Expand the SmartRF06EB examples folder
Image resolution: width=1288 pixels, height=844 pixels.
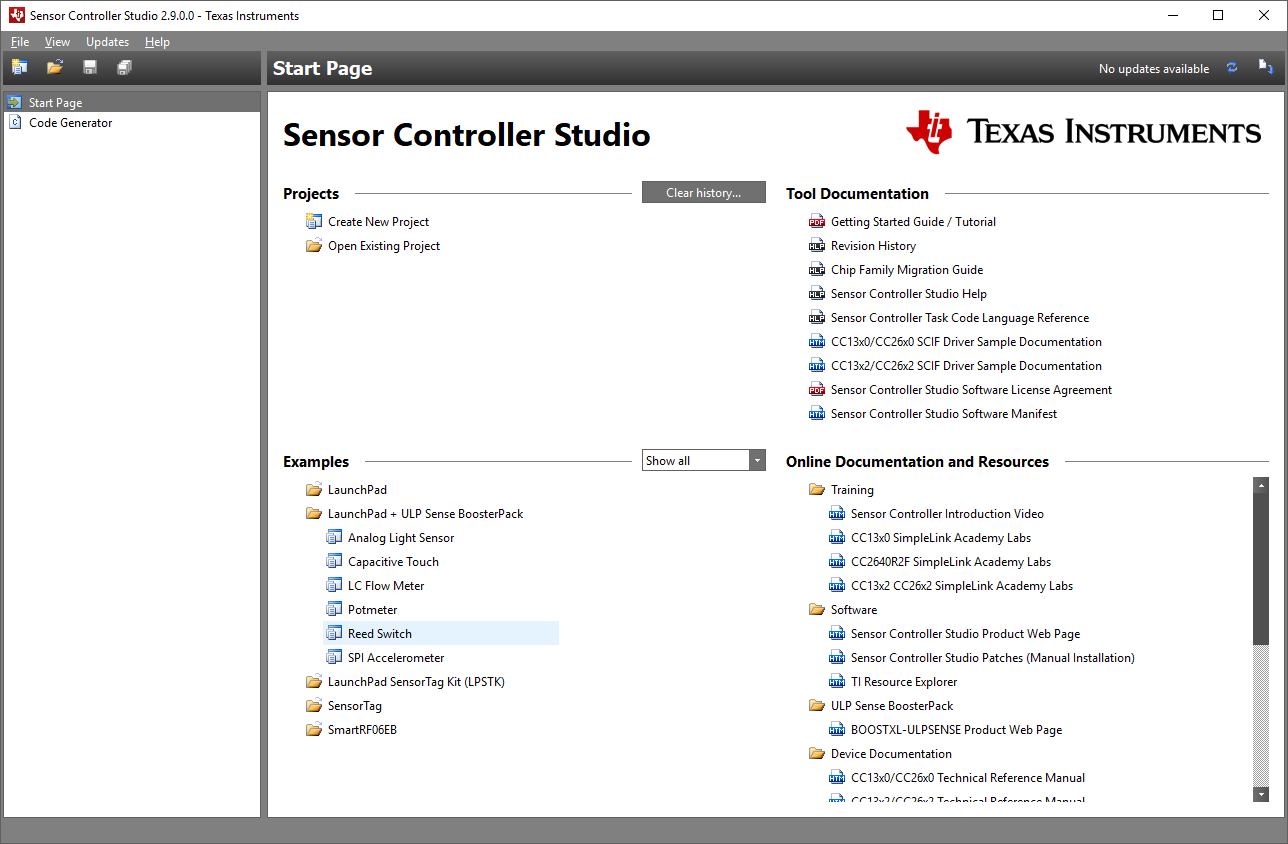click(x=362, y=730)
